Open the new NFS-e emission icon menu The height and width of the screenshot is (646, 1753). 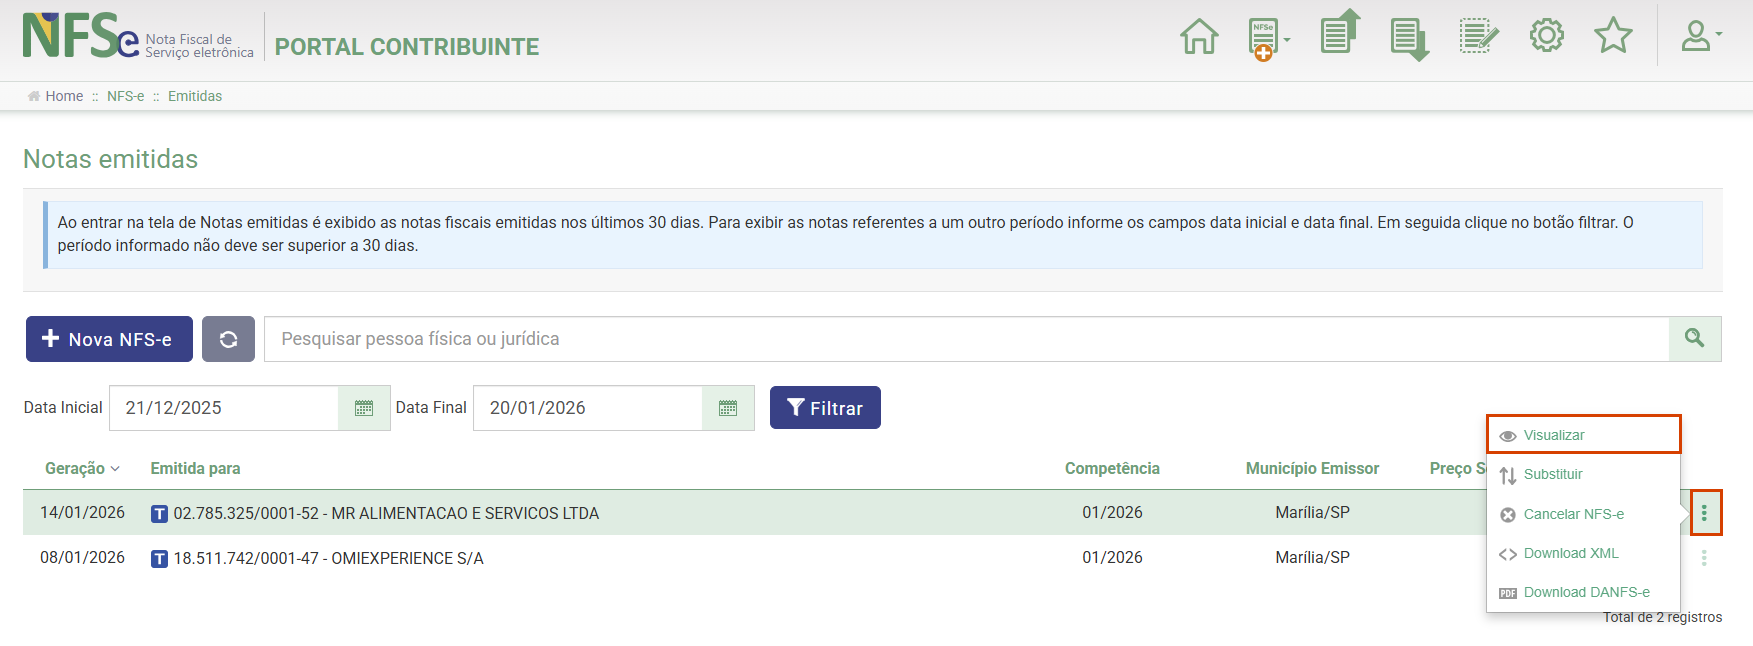click(x=1267, y=40)
